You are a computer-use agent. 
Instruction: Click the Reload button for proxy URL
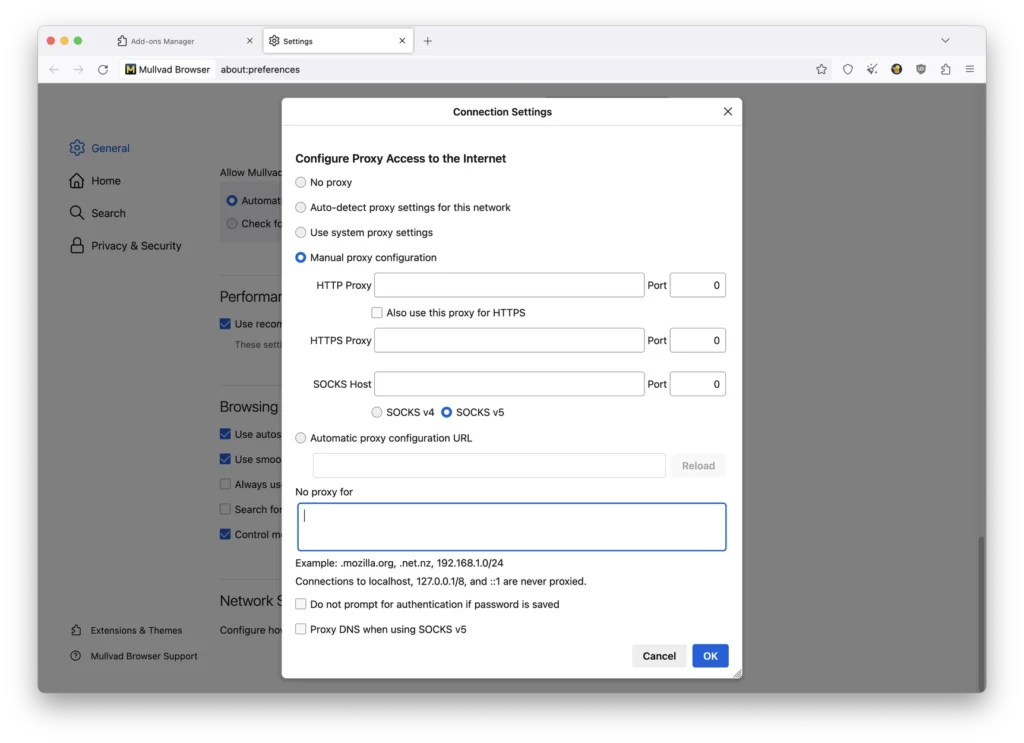coord(698,466)
